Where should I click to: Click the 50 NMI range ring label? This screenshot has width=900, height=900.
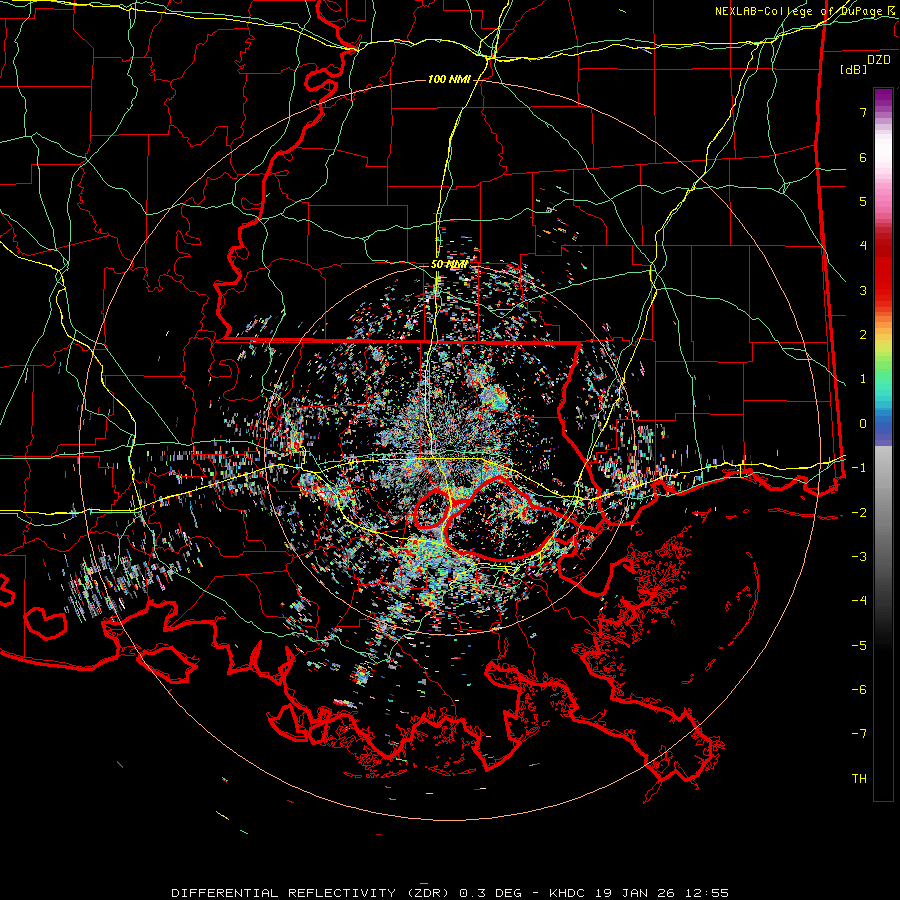(x=449, y=264)
